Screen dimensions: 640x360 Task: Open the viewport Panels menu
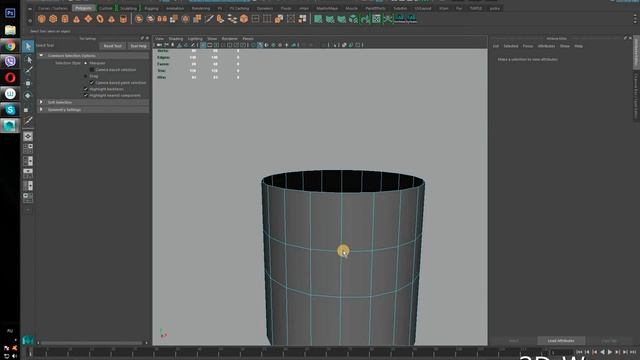coord(248,39)
